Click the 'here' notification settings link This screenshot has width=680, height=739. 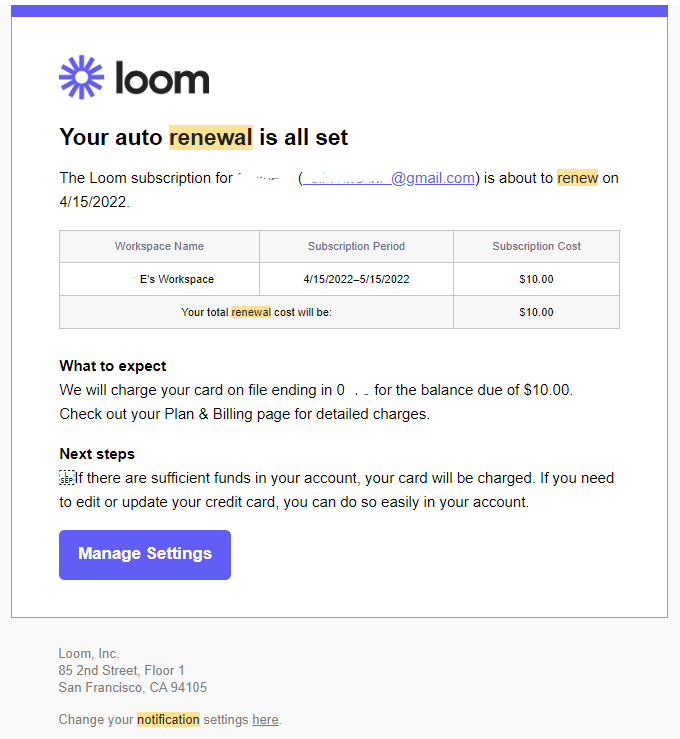coord(265,719)
